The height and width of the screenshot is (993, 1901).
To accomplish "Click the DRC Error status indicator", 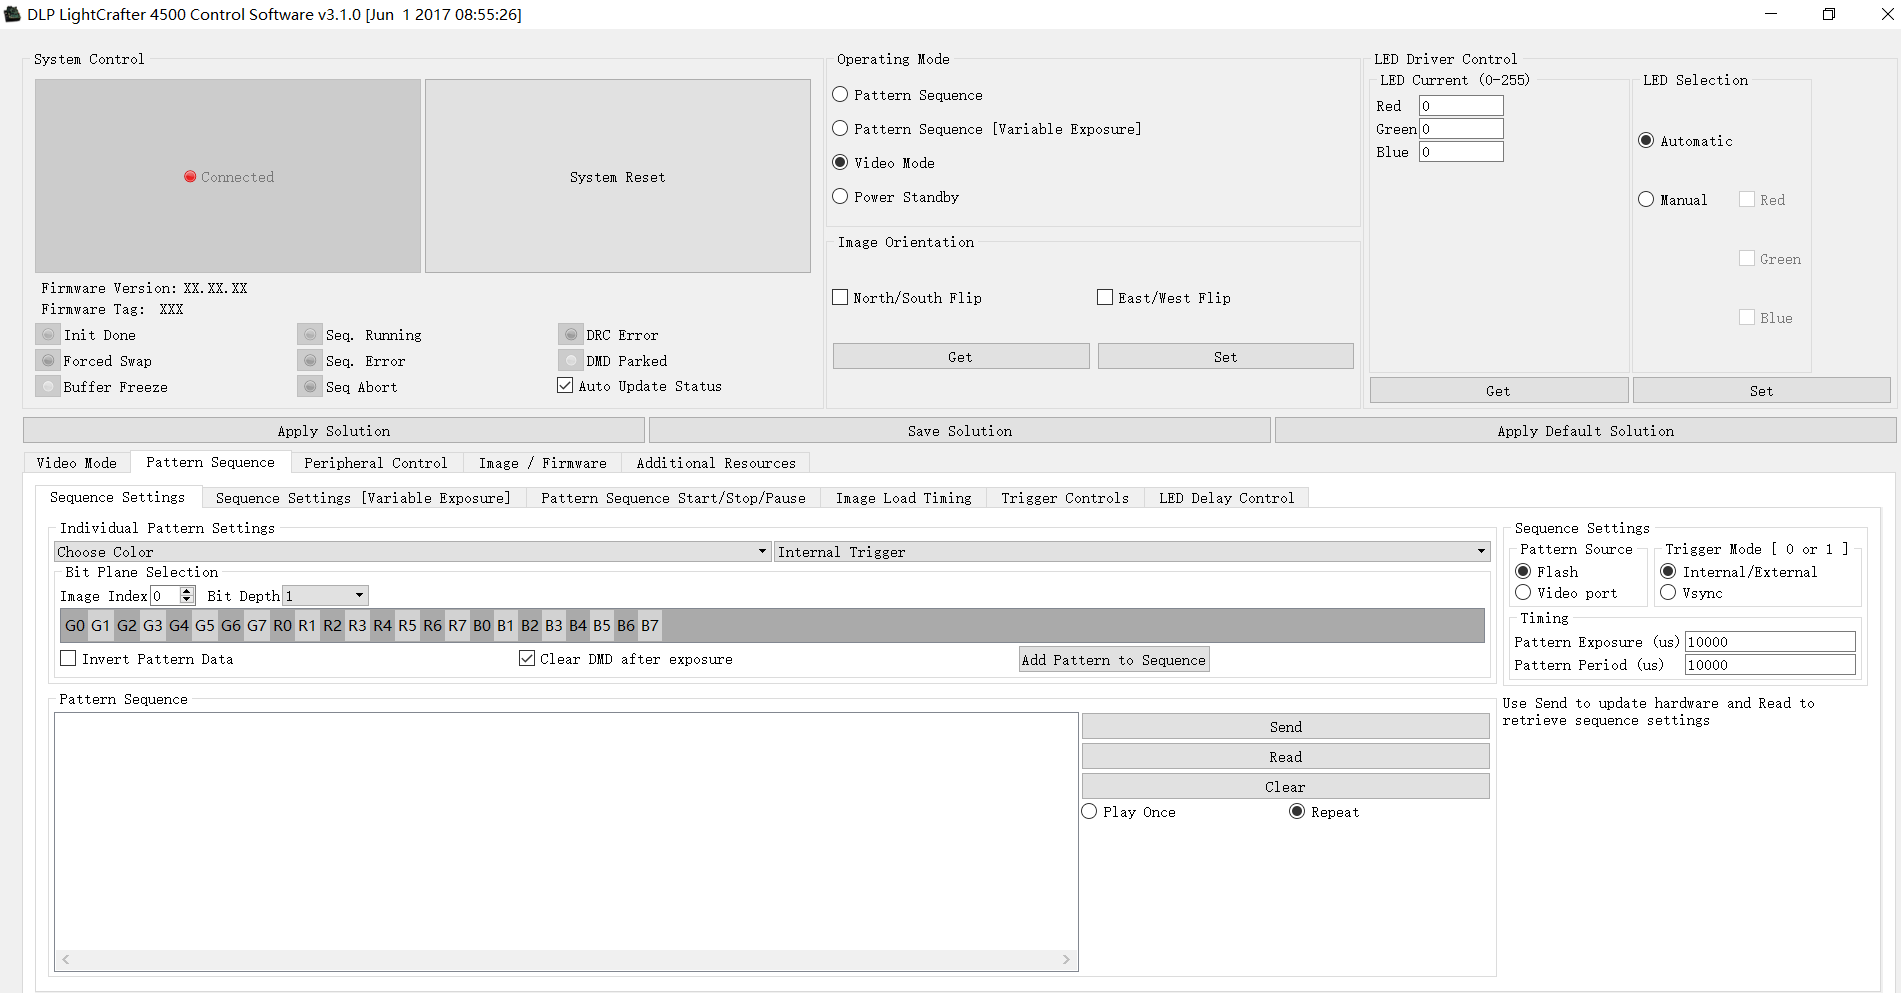I will [x=571, y=335].
